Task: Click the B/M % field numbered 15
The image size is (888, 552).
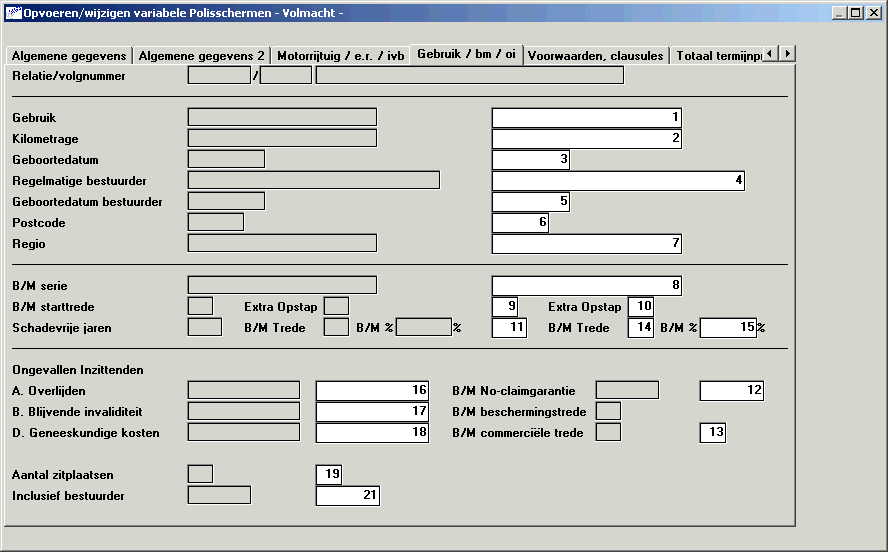Action: (x=728, y=329)
